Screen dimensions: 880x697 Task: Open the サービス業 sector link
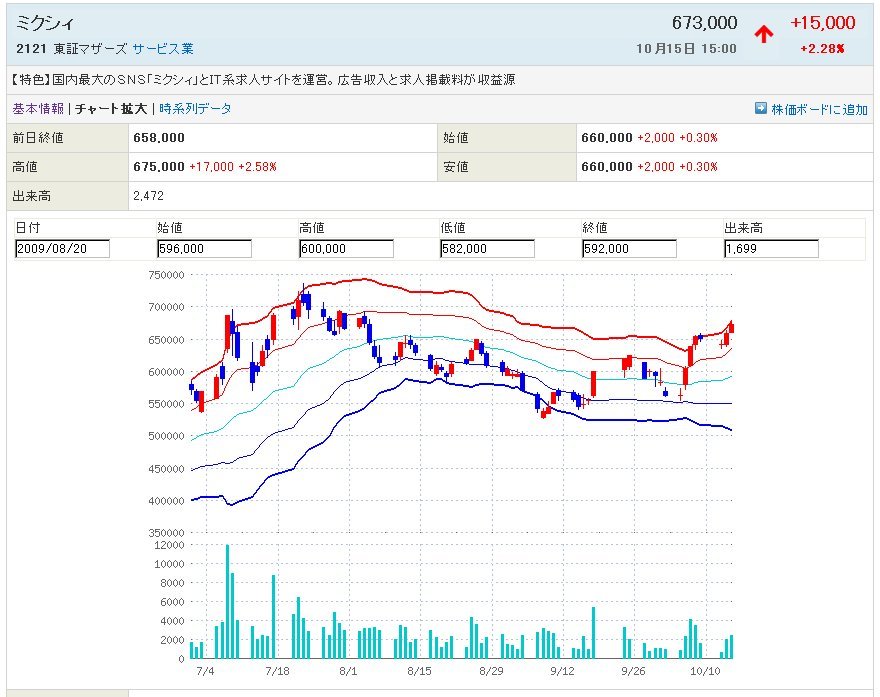(163, 48)
